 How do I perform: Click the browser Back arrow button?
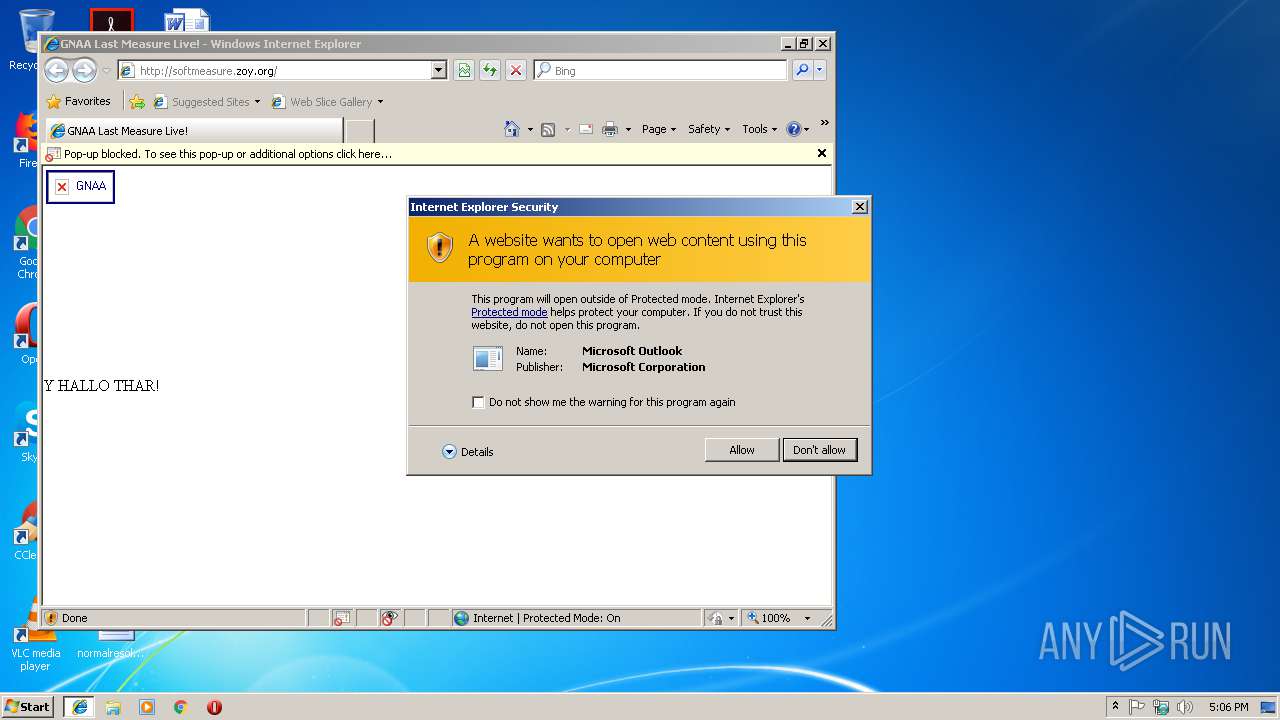tap(57, 70)
